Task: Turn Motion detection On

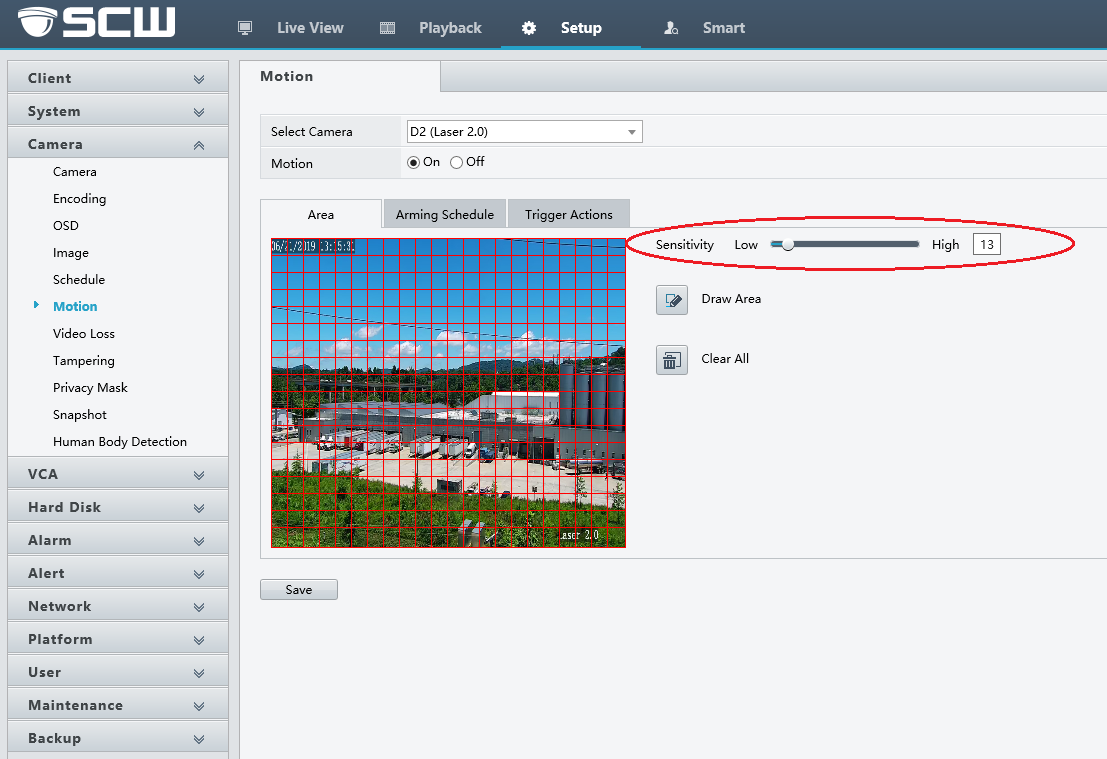Action: [x=414, y=162]
